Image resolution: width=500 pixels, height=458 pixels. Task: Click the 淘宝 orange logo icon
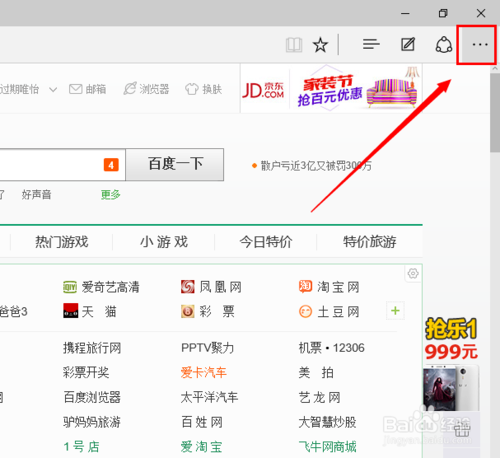305,286
